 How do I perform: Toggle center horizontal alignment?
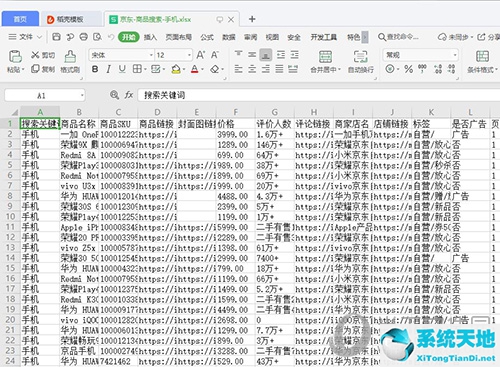click(x=252, y=69)
